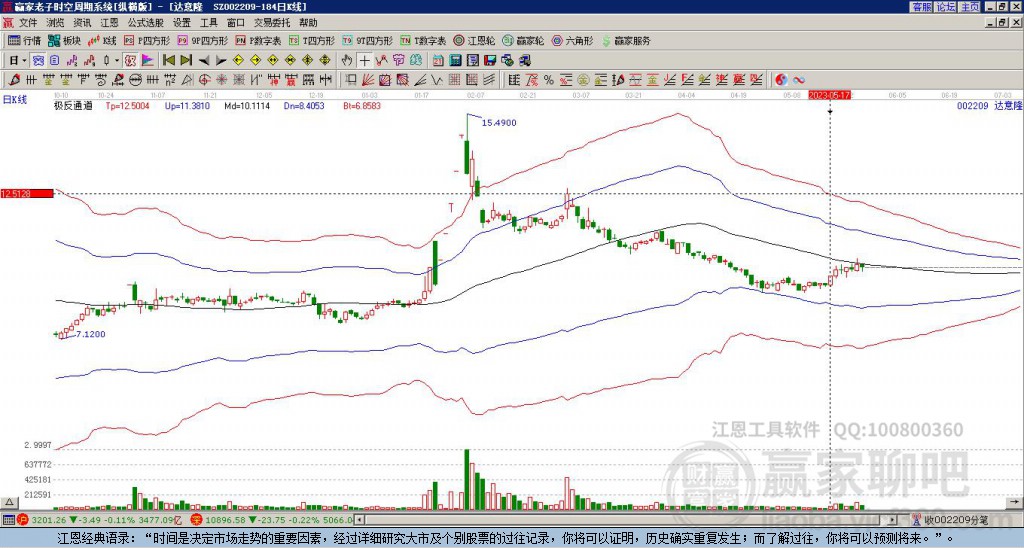
Task: Select the red fan lines tool
Action: click(x=368, y=80)
